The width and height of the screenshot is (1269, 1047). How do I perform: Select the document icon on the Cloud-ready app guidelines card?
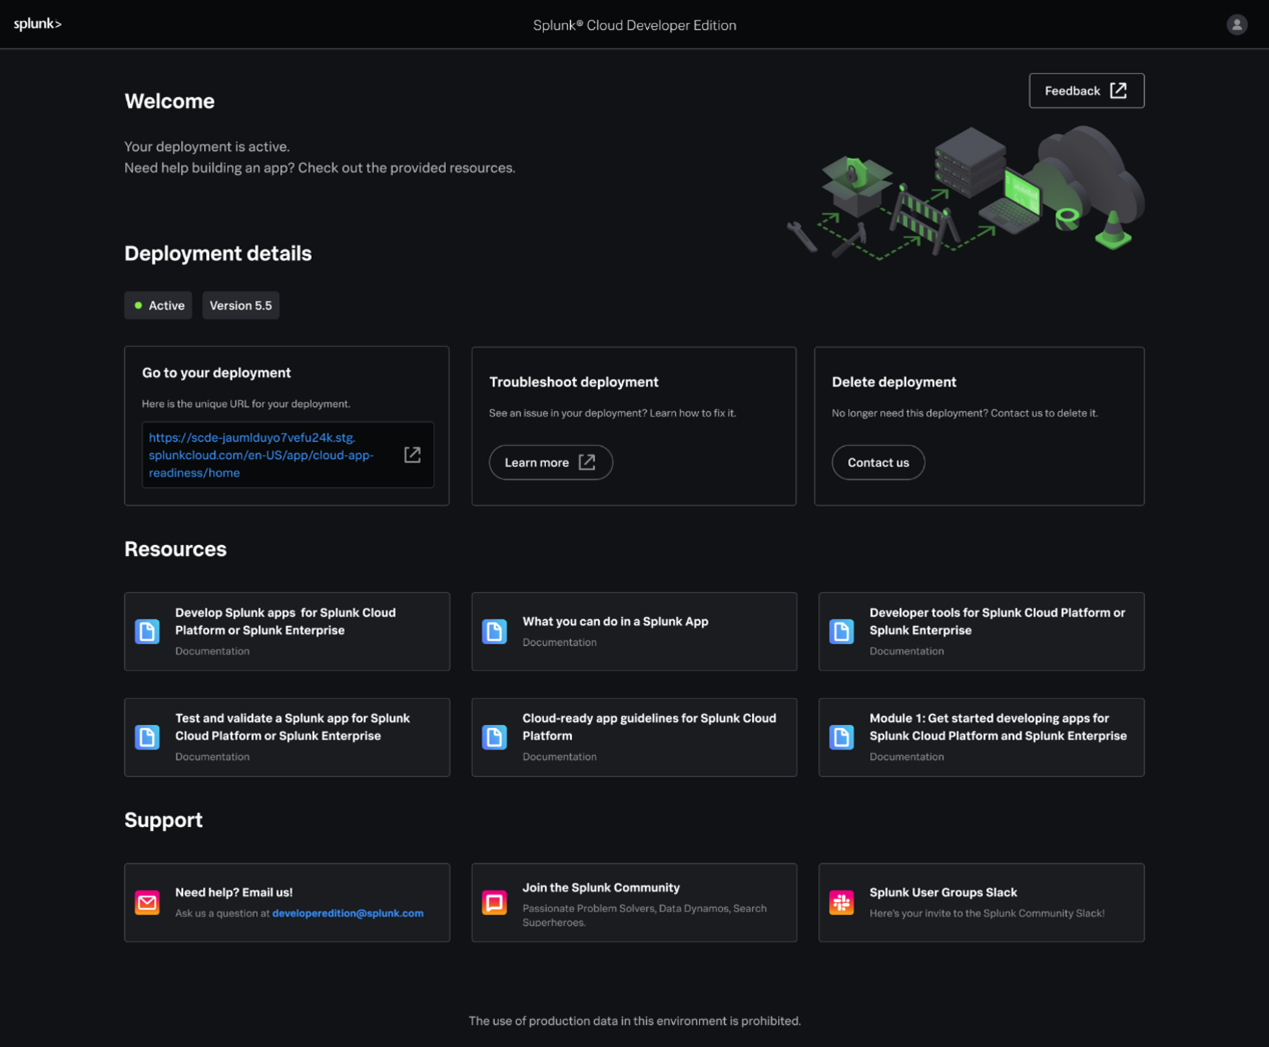click(x=494, y=737)
